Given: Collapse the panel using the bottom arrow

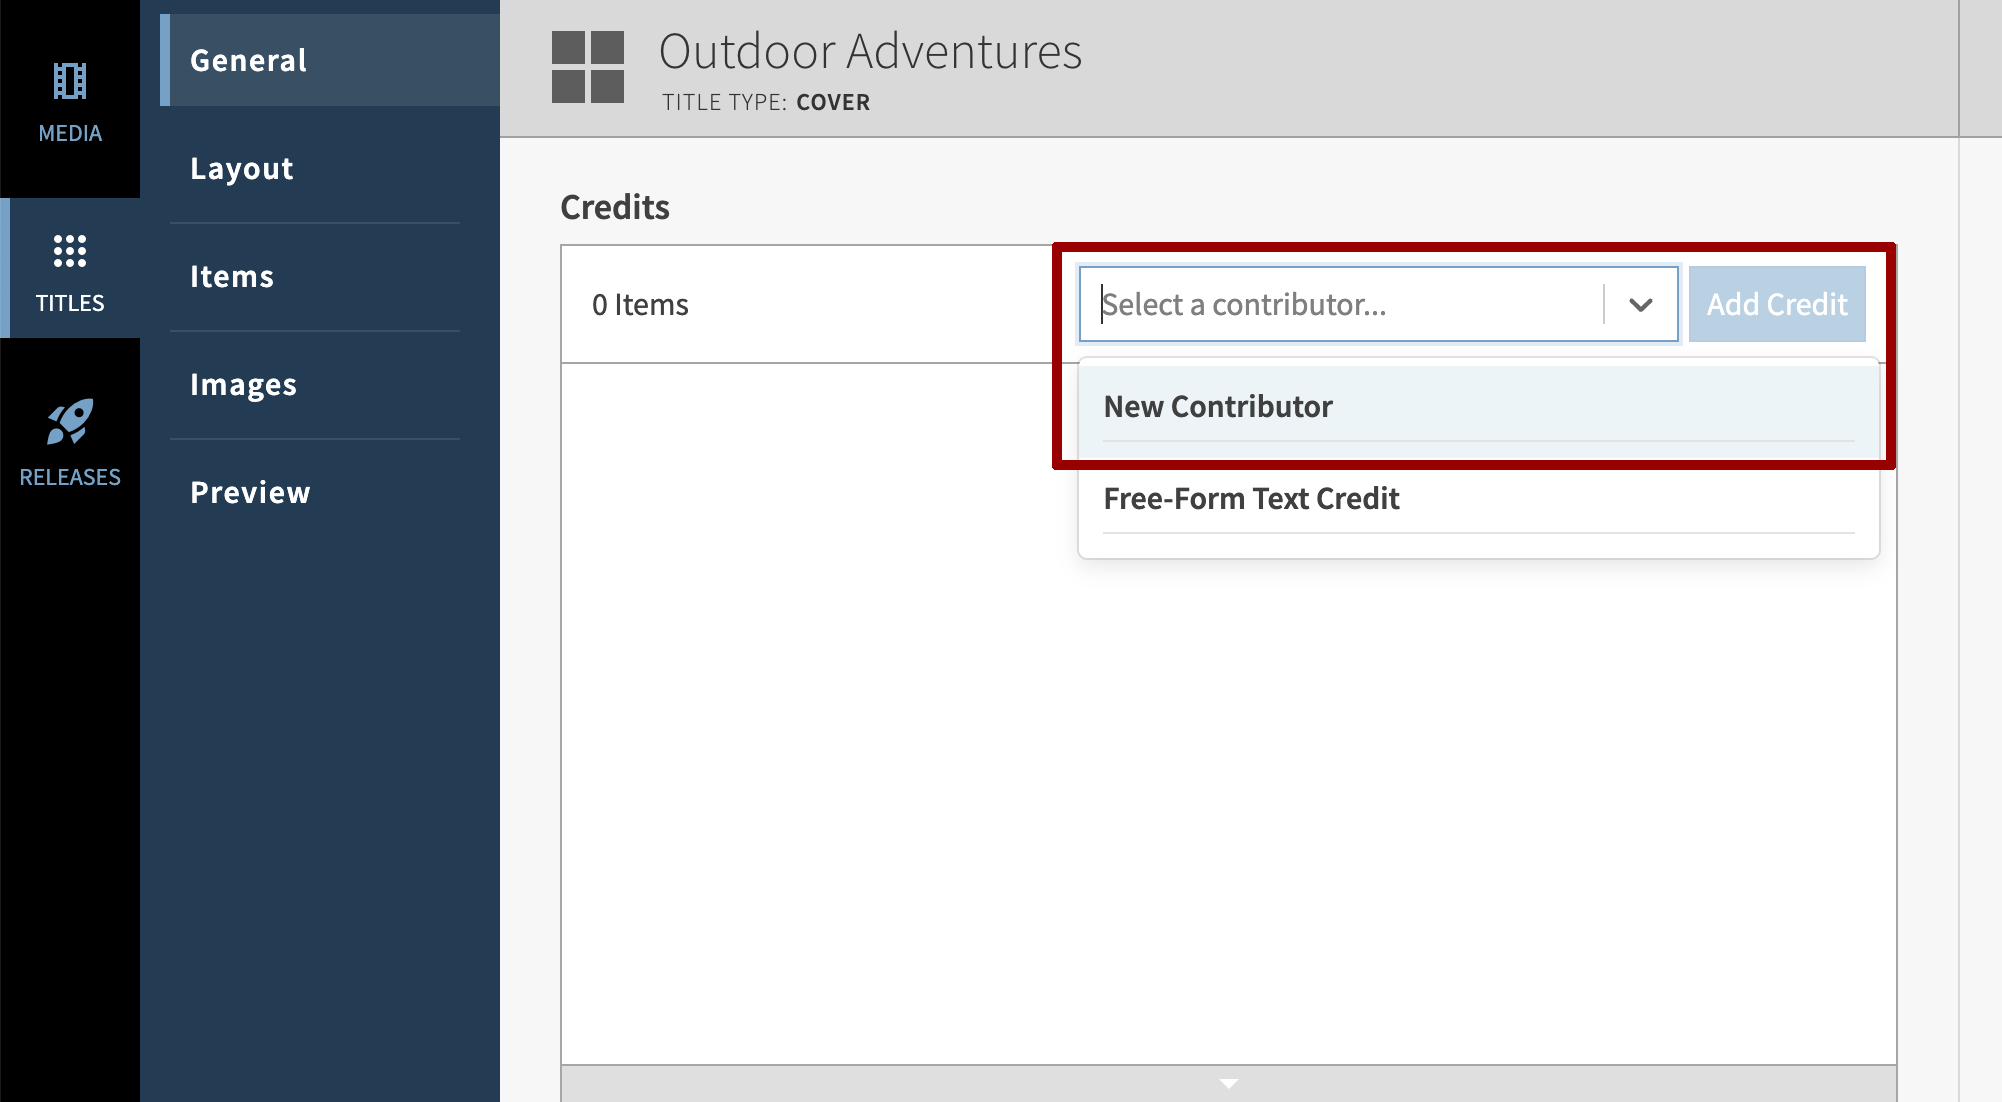Looking at the screenshot, I should pos(1229,1083).
